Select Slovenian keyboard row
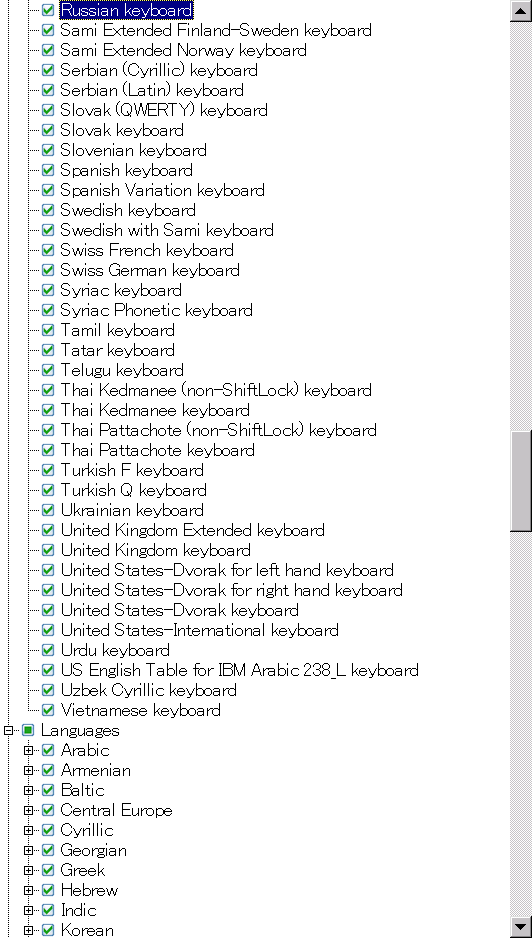The height and width of the screenshot is (938, 532). pyautogui.click(x=133, y=150)
